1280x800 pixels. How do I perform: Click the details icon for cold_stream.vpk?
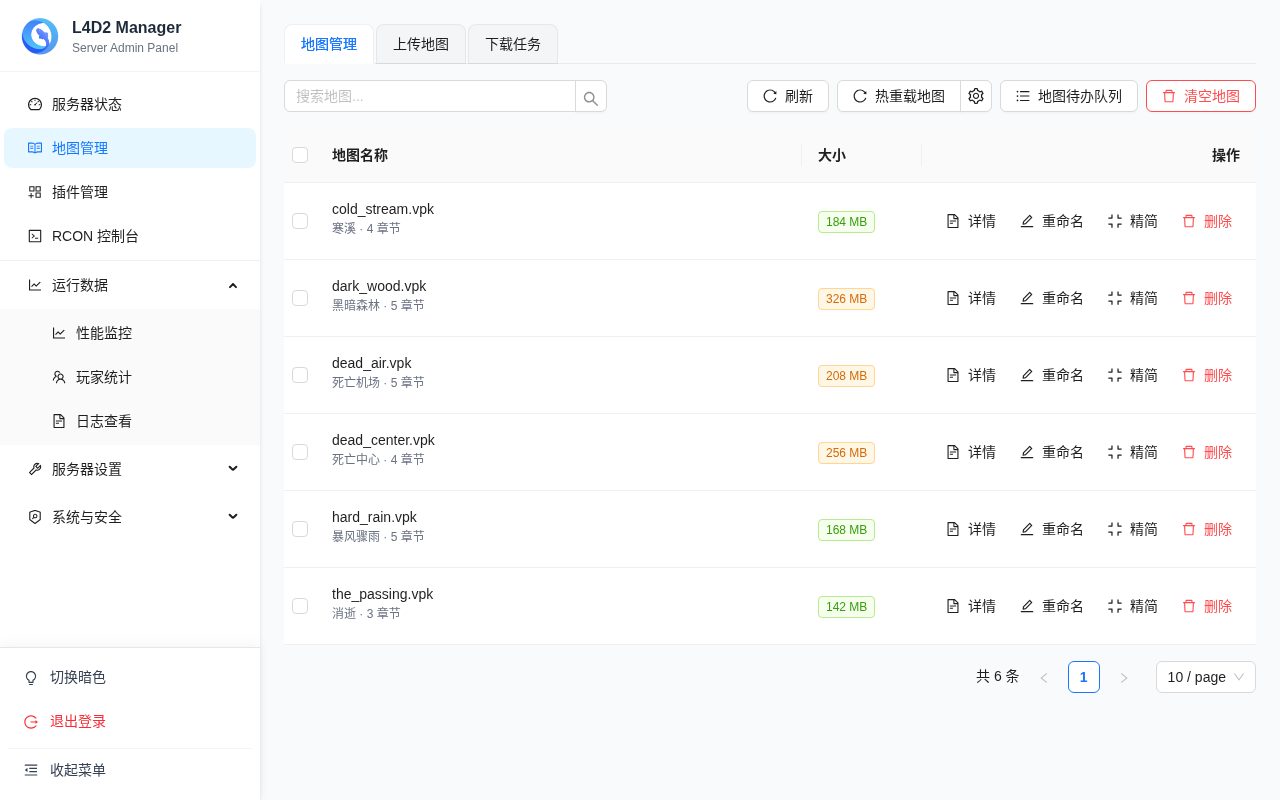click(x=953, y=221)
